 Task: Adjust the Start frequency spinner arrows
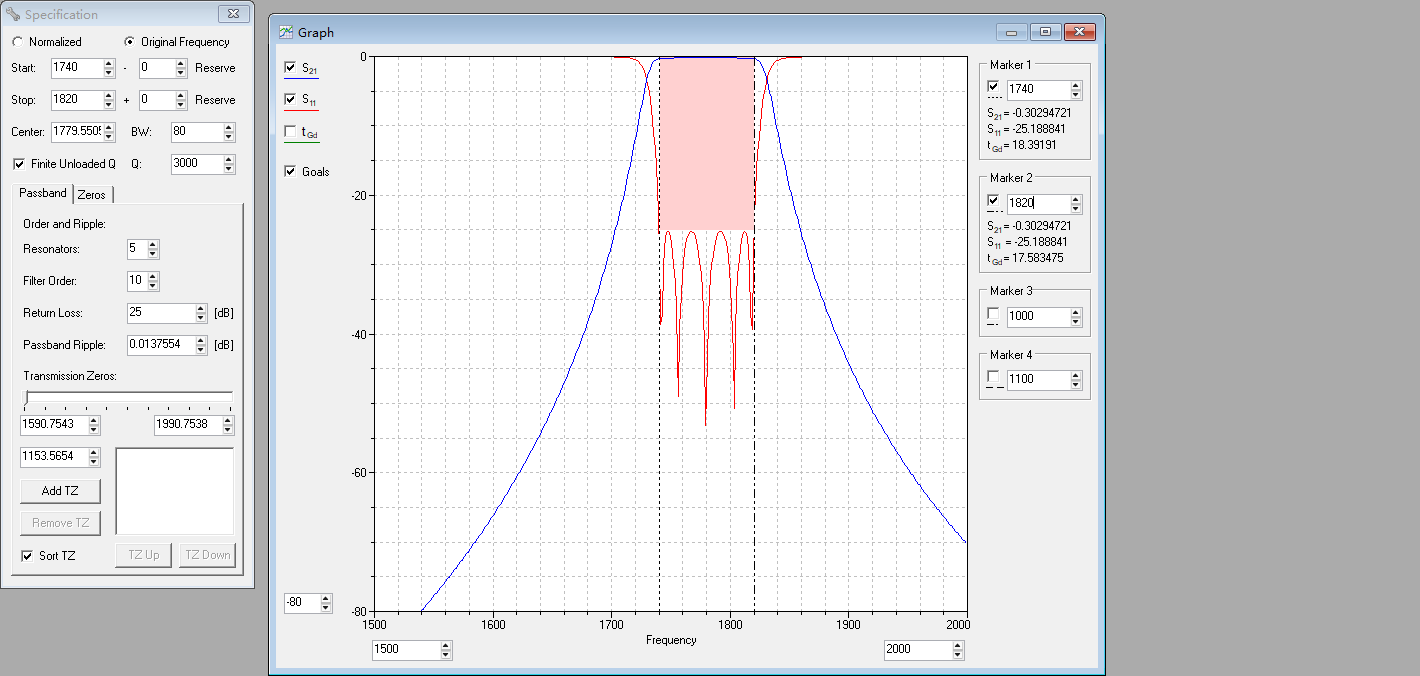pyautogui.click(x=109, y=68)
